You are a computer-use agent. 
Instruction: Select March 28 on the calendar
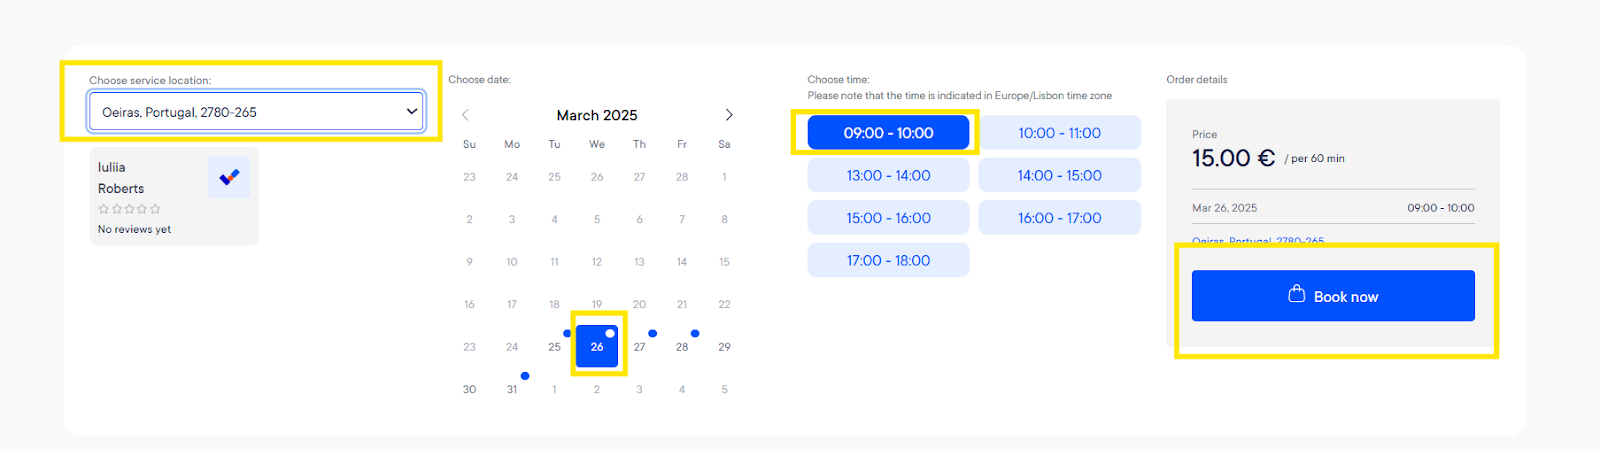point(682,347)
